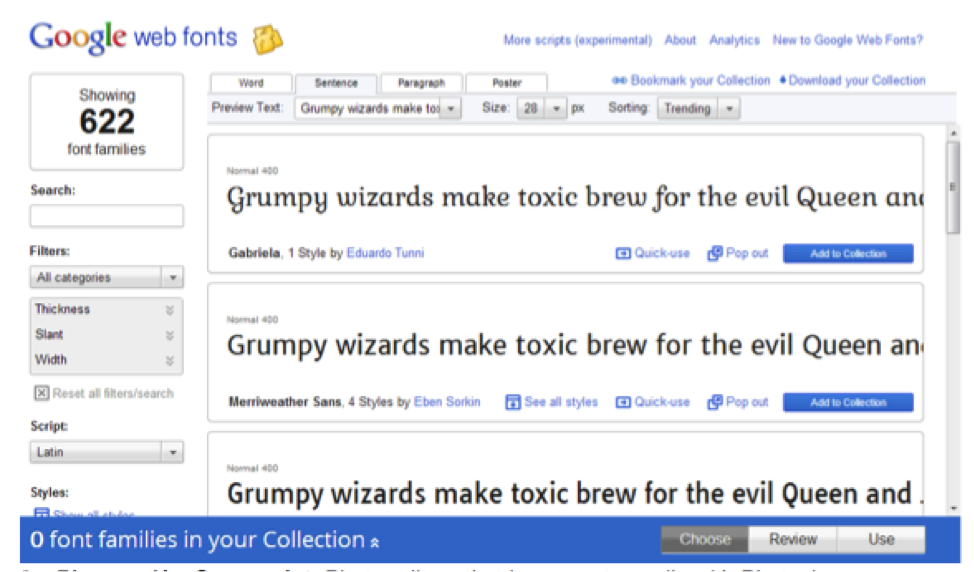Screen dimensions: 974x572
Task: Click See all styles icon for Merriweather Sans
Action: coord(512,402)
